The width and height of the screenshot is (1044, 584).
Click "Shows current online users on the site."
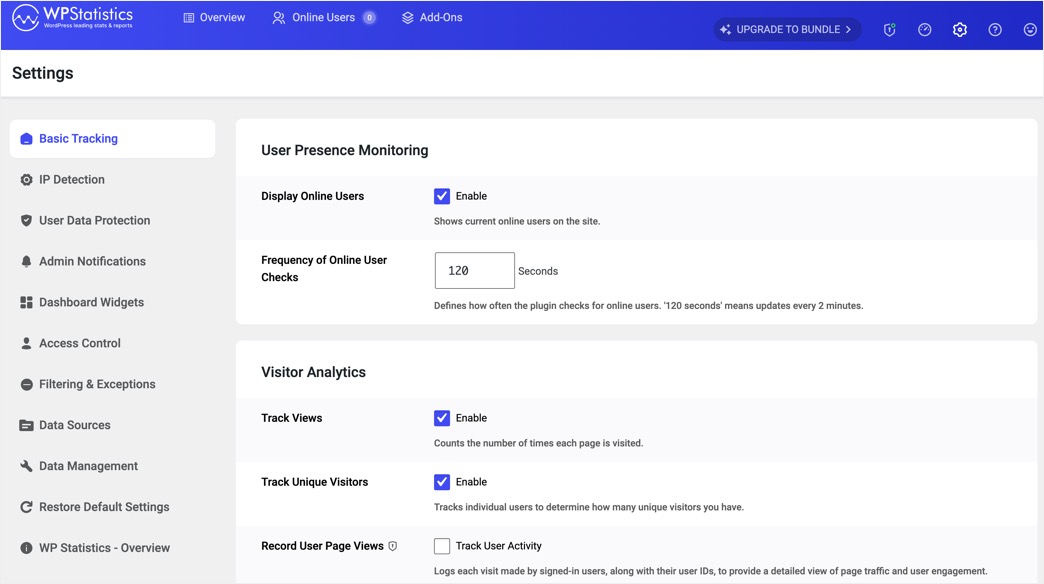click(517, 221)
